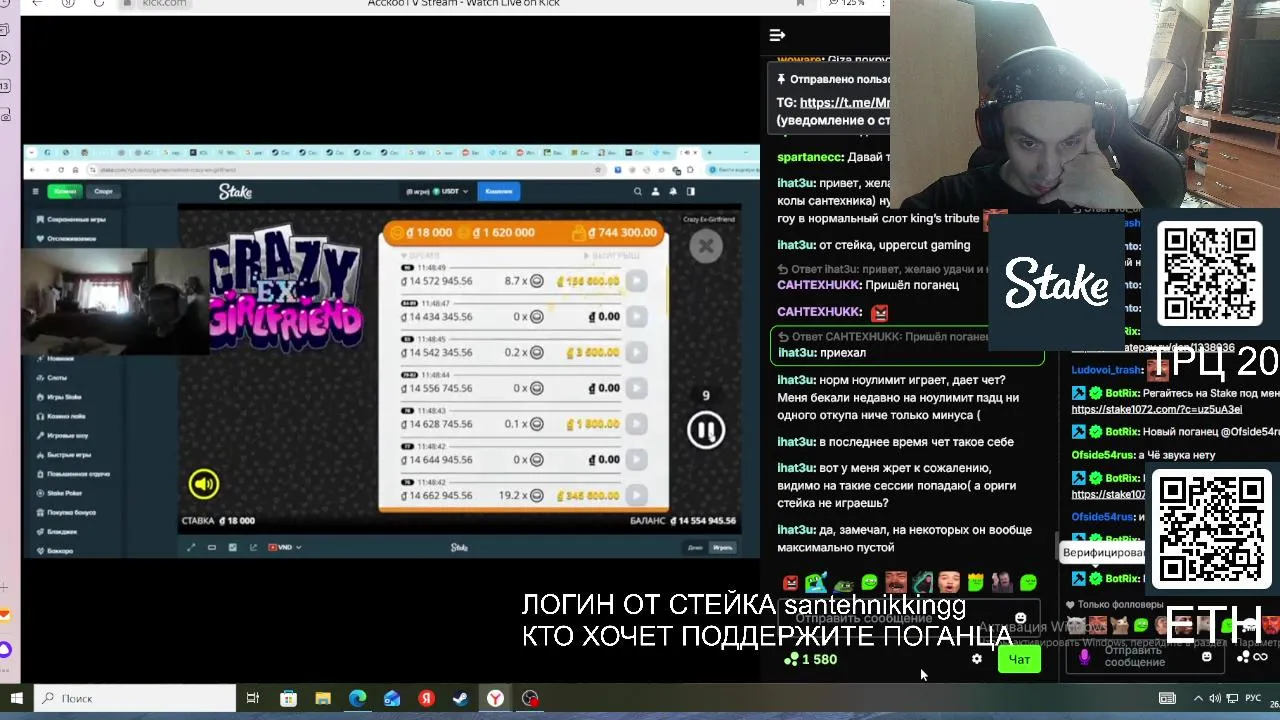Open the USDT currency dropdown

coord(437,191)
